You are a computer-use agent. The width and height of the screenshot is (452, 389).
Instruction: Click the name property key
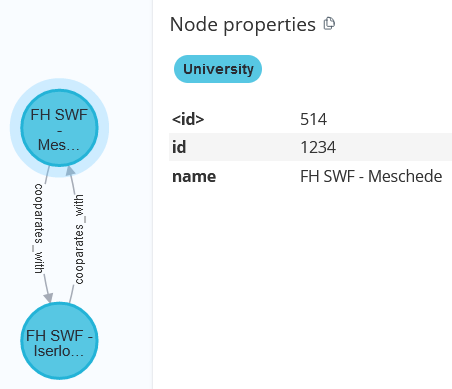click(194, 176)
